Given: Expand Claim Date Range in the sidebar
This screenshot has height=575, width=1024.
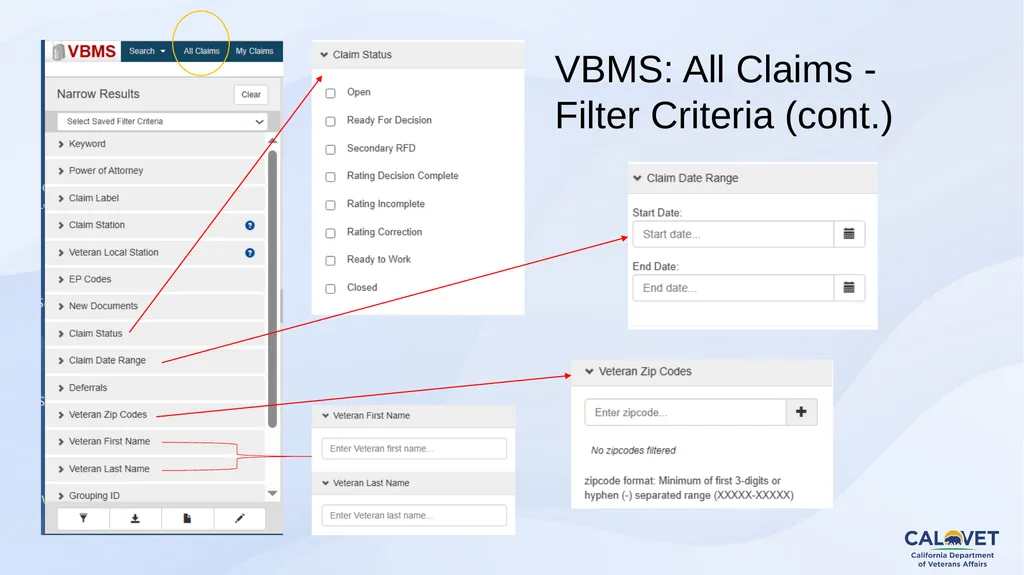Looking at the screenshot, I should 155,360.
